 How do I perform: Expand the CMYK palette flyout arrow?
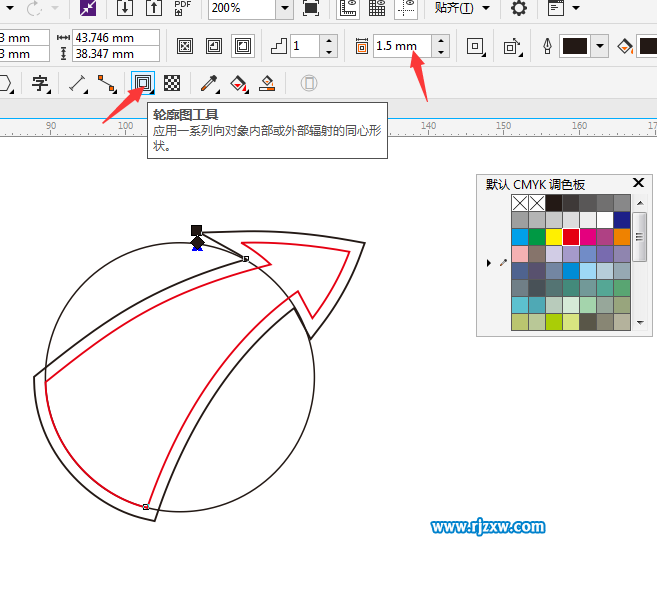[489, 263]
